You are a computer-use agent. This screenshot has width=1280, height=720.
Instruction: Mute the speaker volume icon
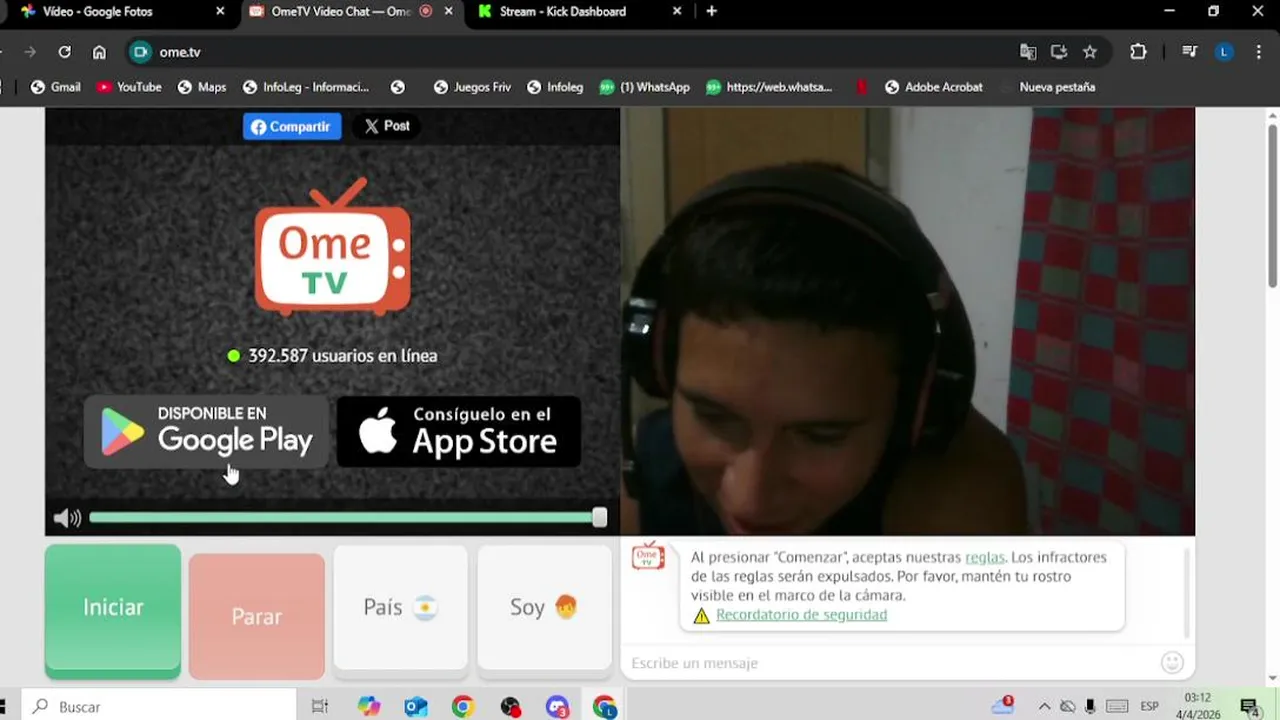pos(67,518)
